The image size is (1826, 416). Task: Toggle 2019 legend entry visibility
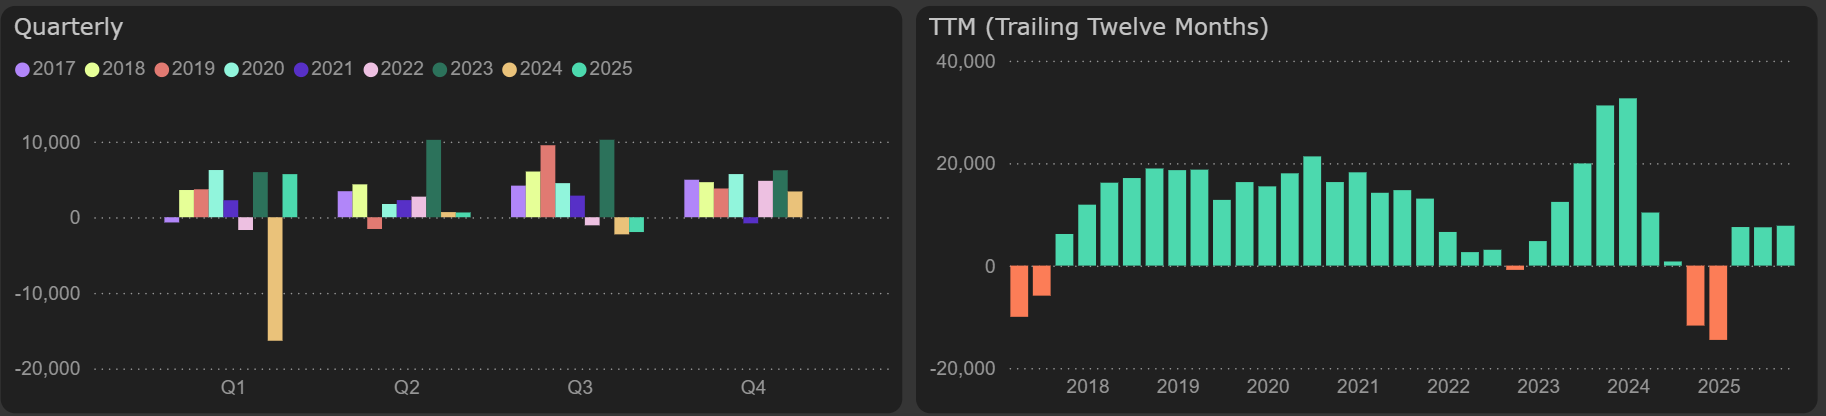coord(184,69)
